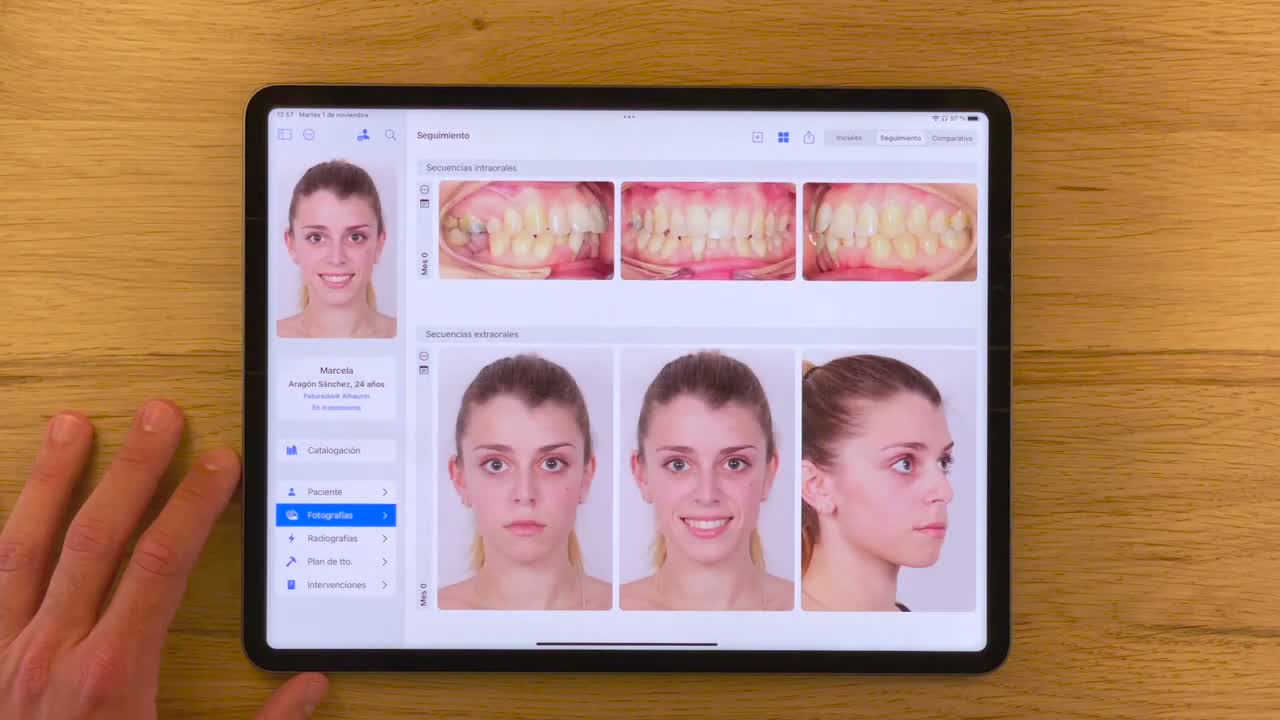Viewport: 1280px width, 720px height.
Task: Select the Seguimiento tab
Action: click(901, 138)
